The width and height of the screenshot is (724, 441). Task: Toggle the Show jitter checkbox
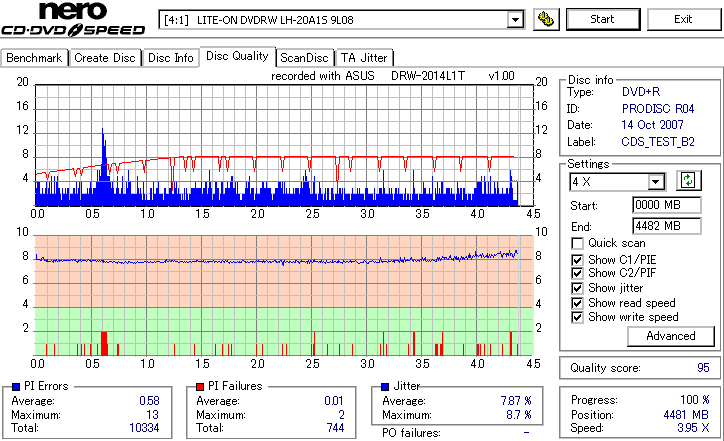tap(577, 288)
